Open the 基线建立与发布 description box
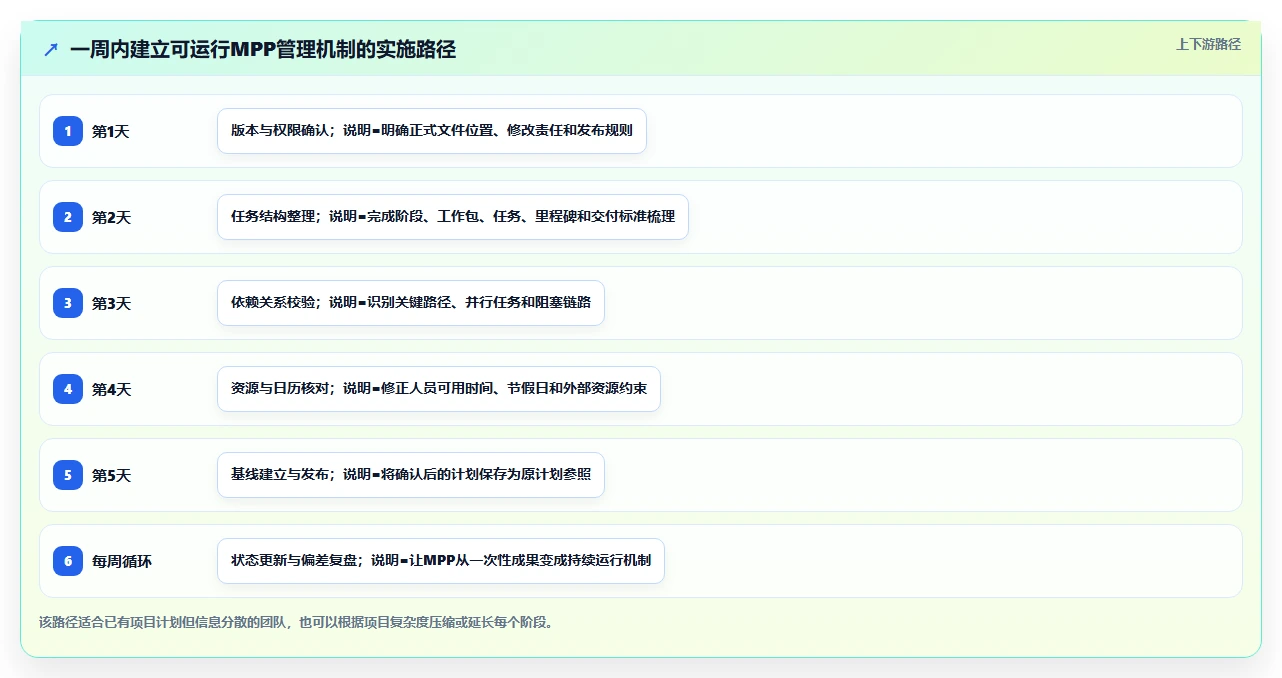Image resolution: width=1282 pixels, height=678 pixels. (x=411, y=475)
